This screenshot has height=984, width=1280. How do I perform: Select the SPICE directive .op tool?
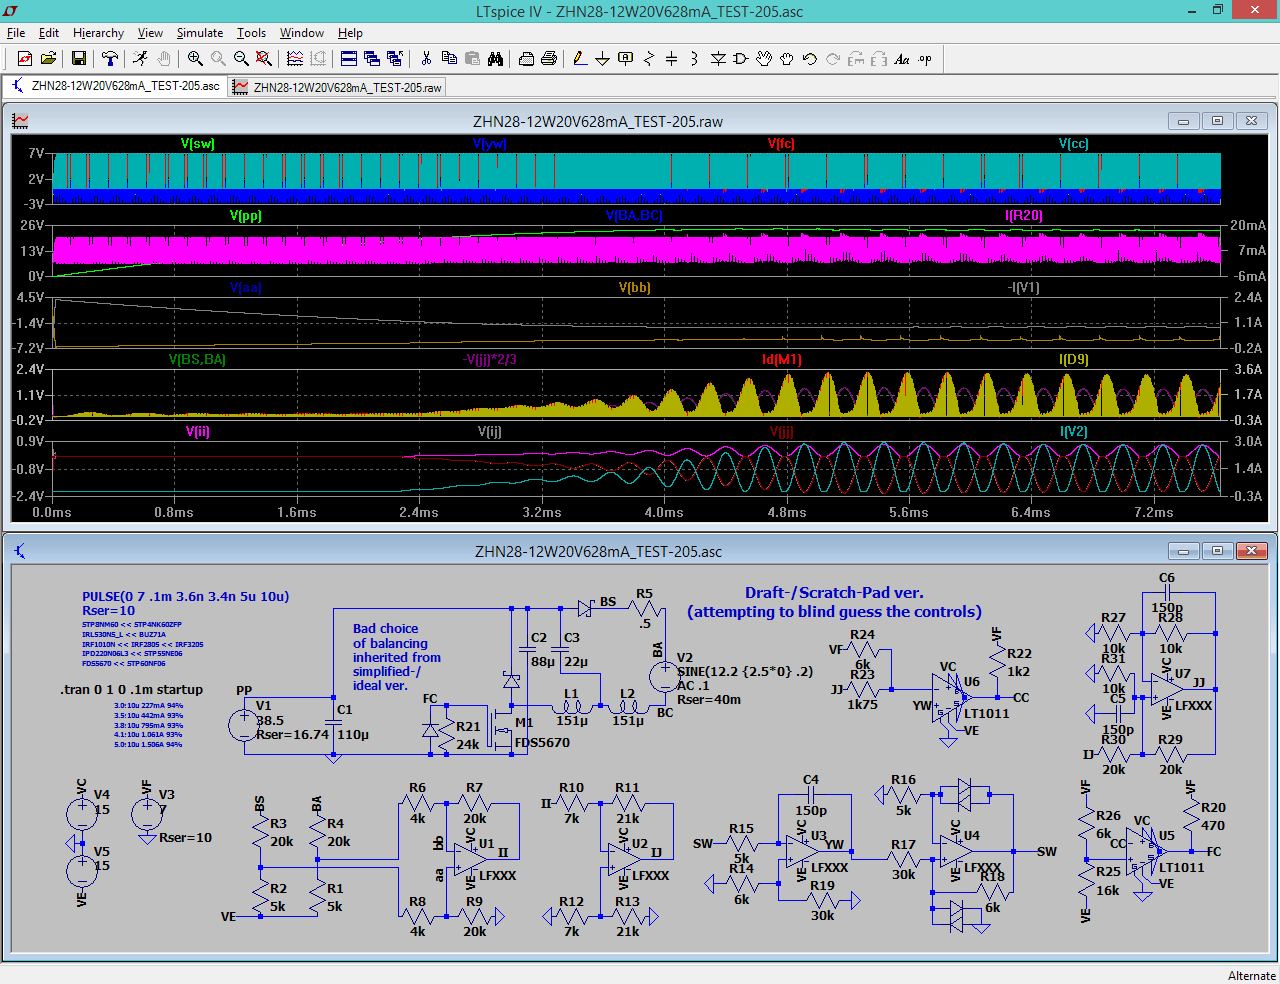point(925,59)
